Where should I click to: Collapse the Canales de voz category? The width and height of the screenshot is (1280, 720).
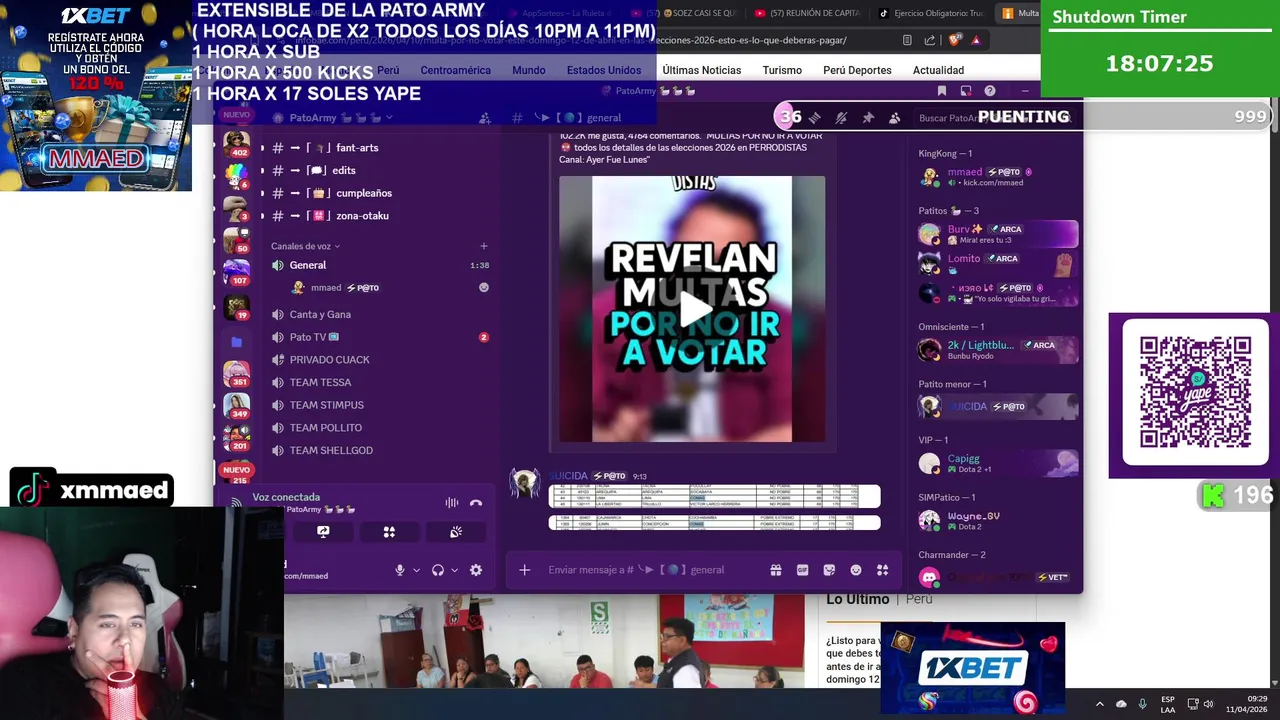pos(305,246)
